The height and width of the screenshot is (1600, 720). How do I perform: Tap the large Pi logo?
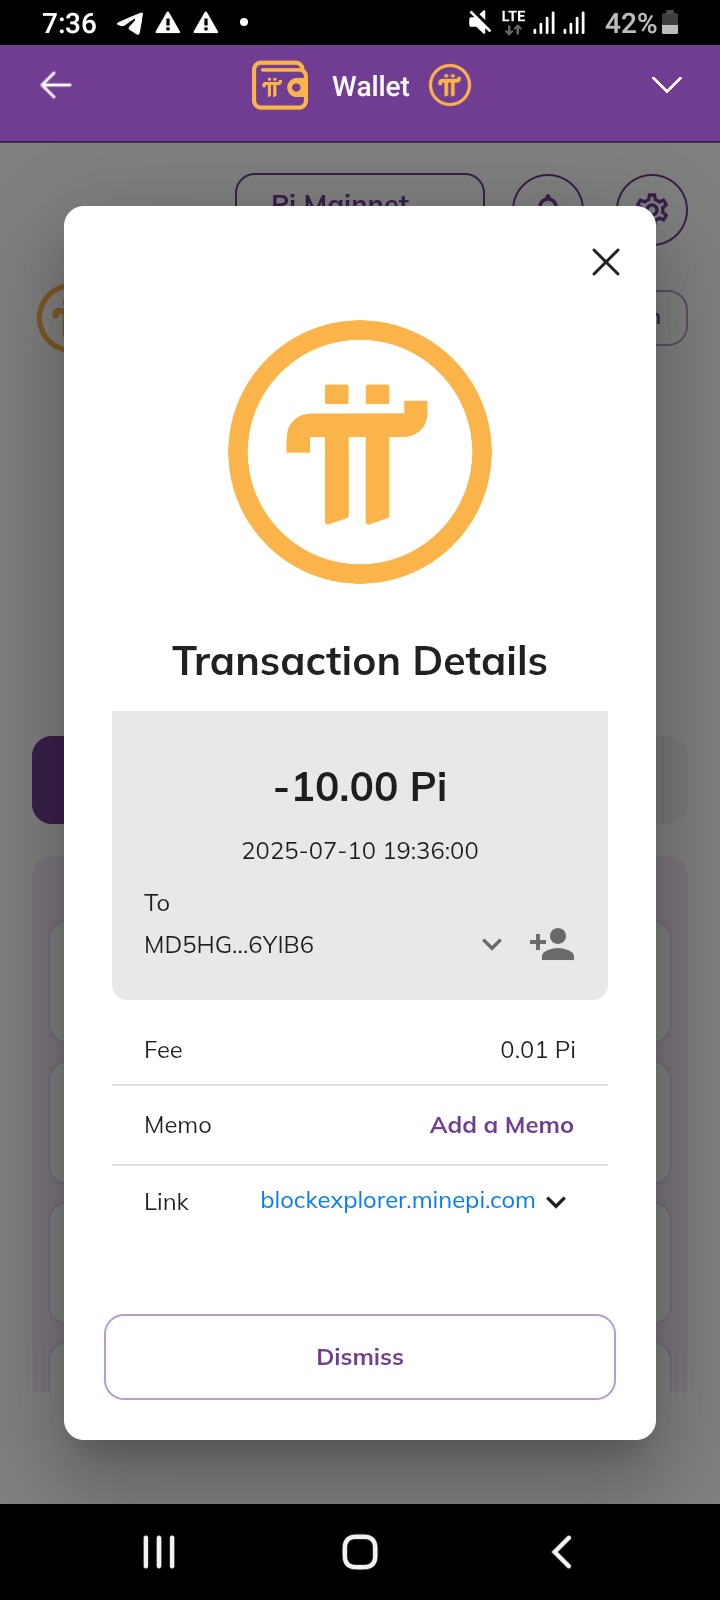tap(360, 452)
